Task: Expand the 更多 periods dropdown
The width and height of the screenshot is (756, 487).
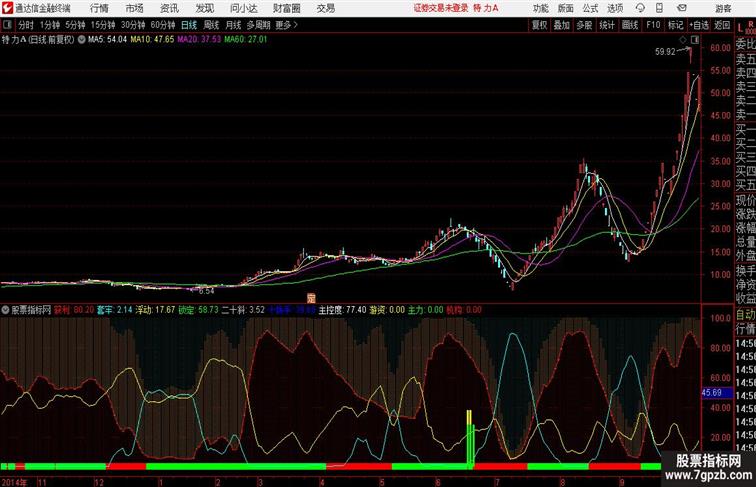Action: point(286,25)
